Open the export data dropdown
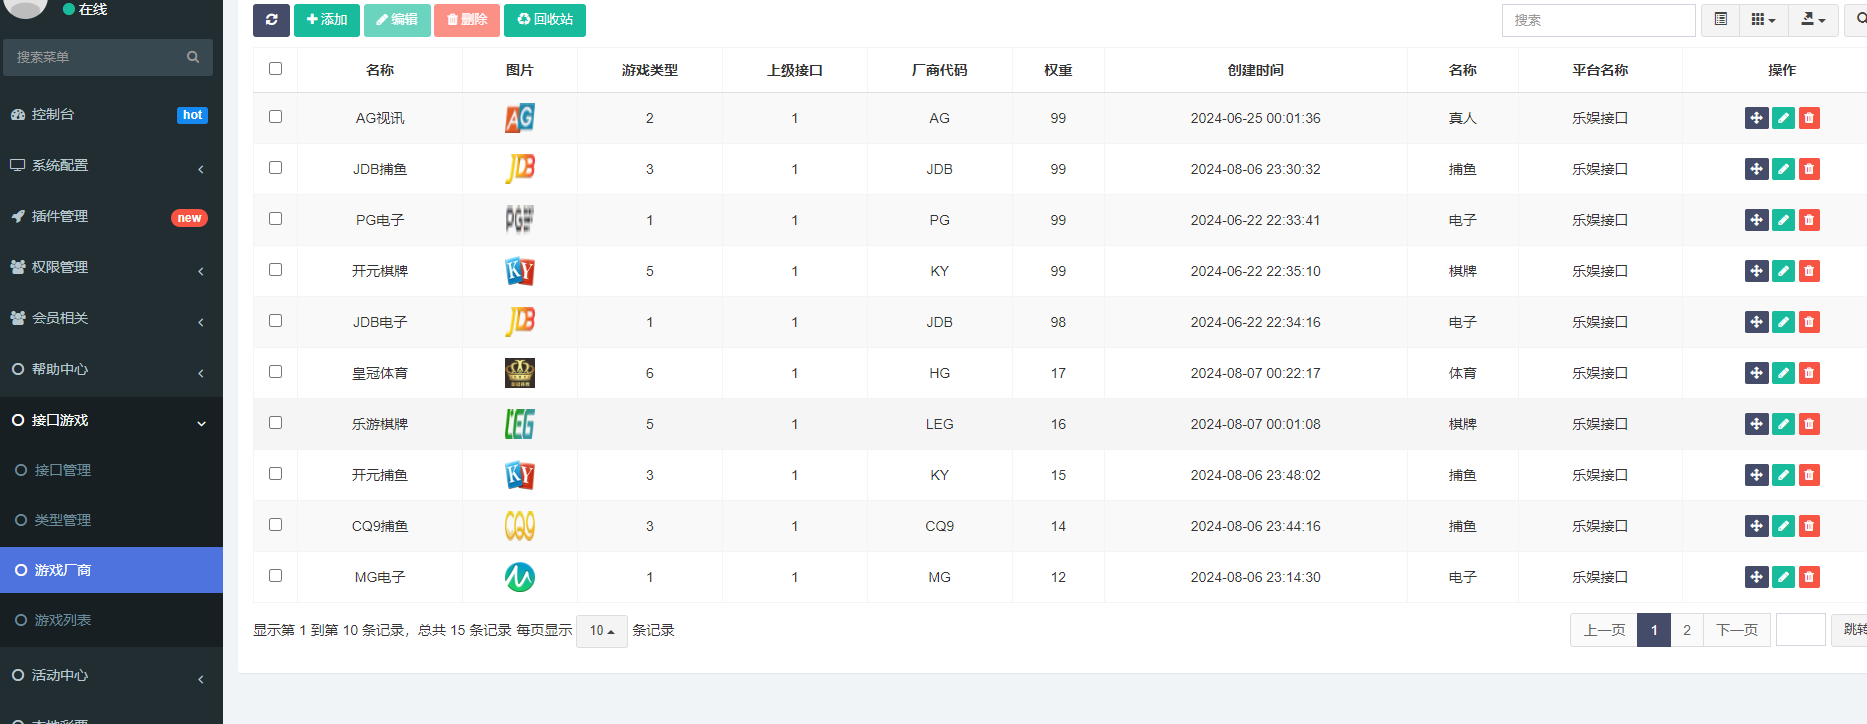 [x=1812, y=20]
